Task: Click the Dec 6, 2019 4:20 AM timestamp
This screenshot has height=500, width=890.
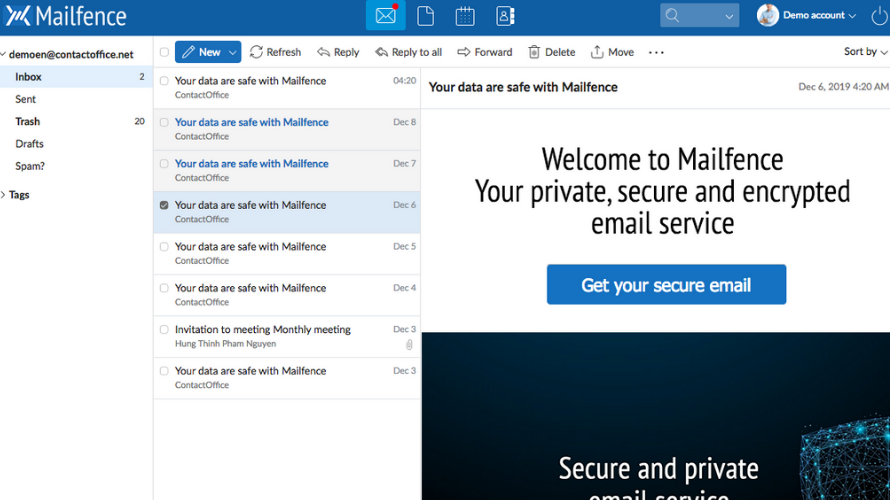Action: point(843,87)
